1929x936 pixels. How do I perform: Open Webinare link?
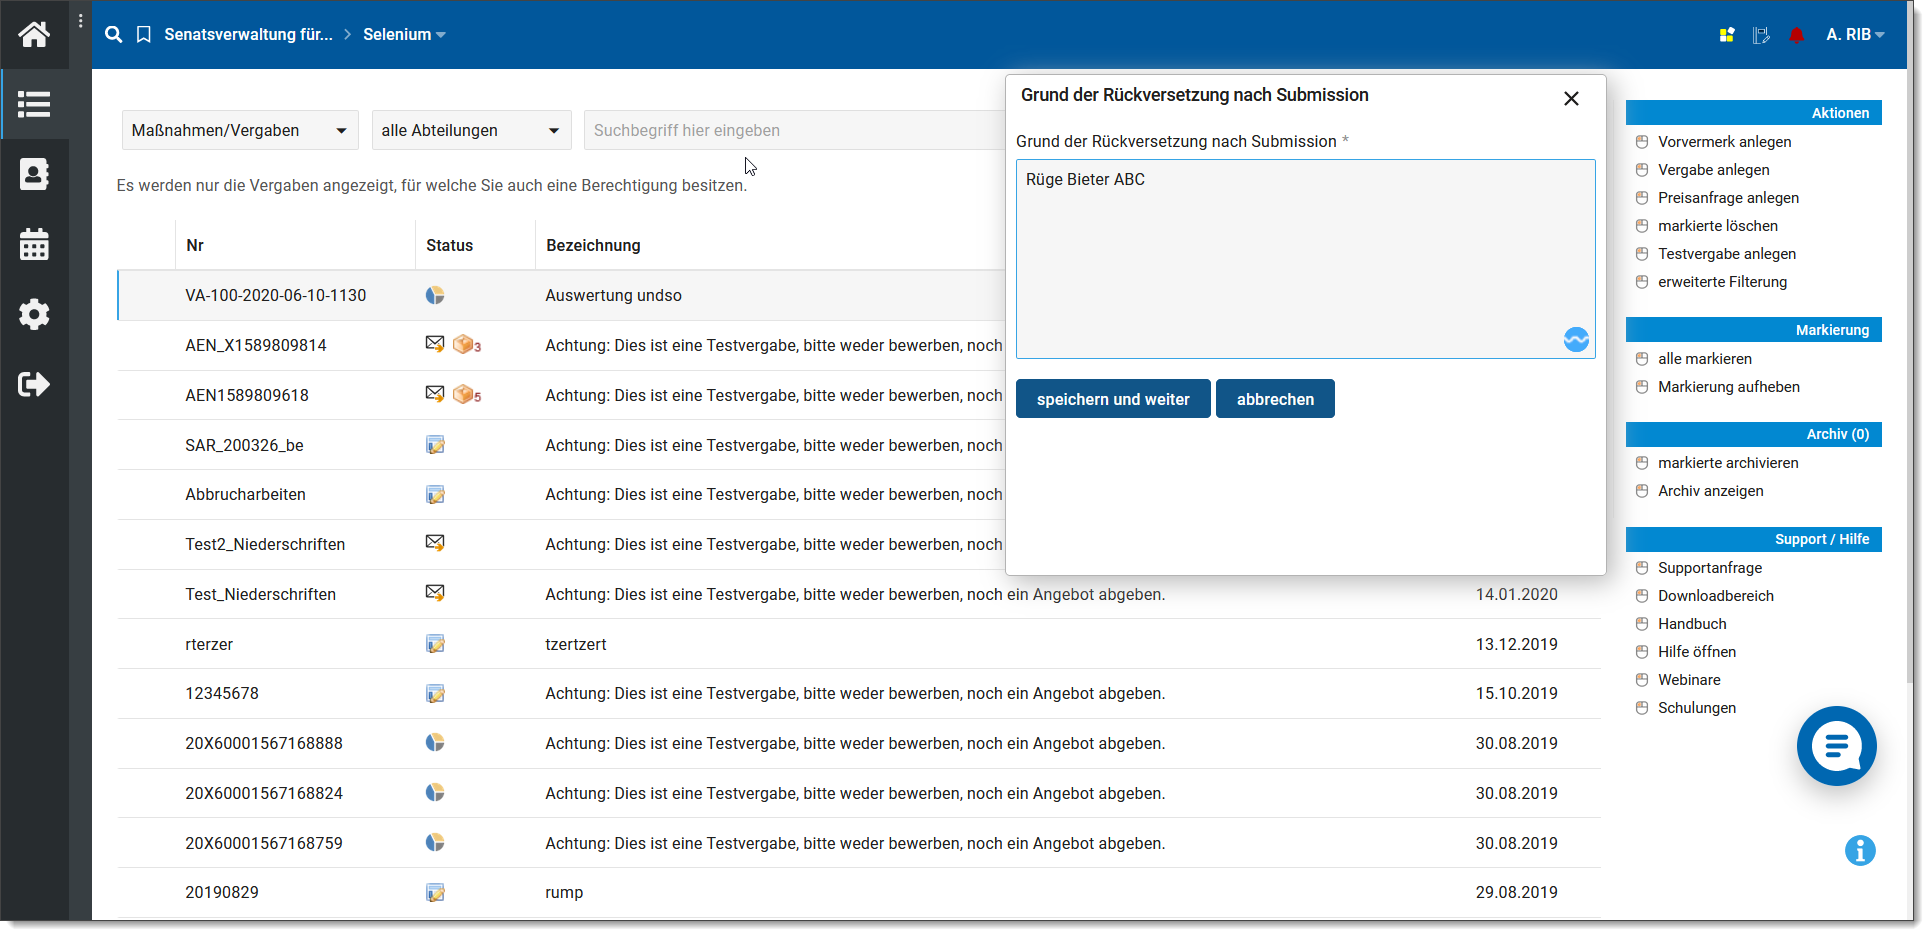point(1689,680)
